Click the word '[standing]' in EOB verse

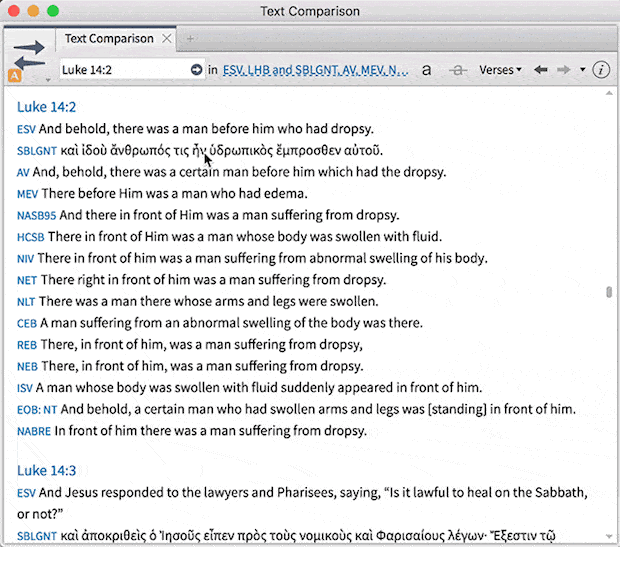[x=457, y=409]
